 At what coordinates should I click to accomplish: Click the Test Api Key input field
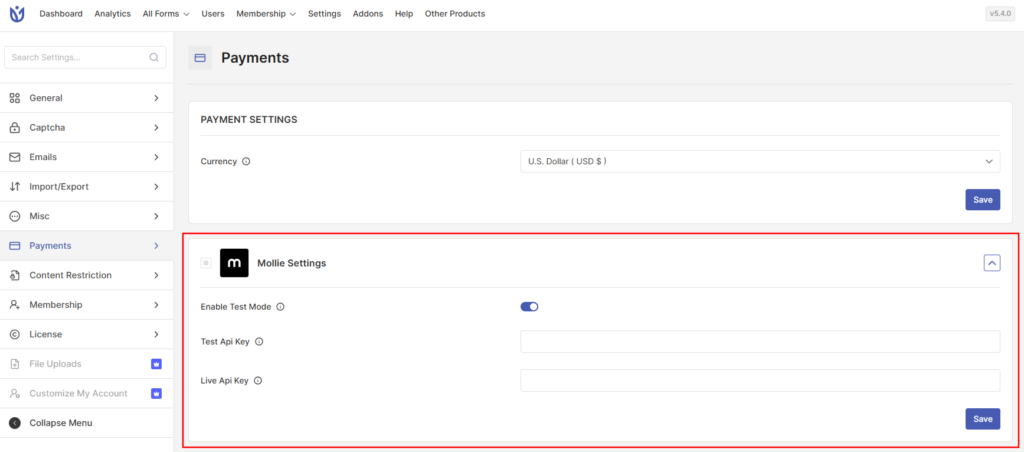760,342
